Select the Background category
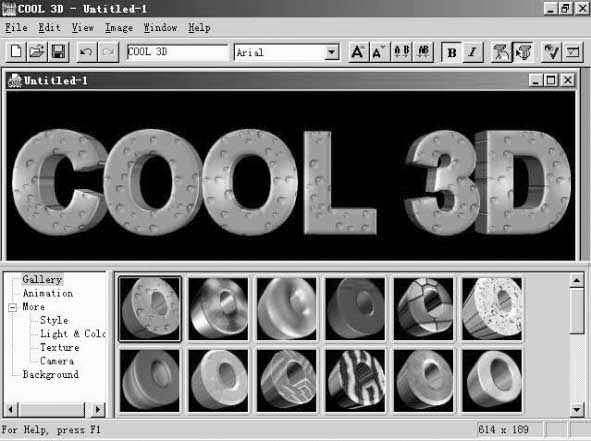591x441 pixels. (51, 374)
